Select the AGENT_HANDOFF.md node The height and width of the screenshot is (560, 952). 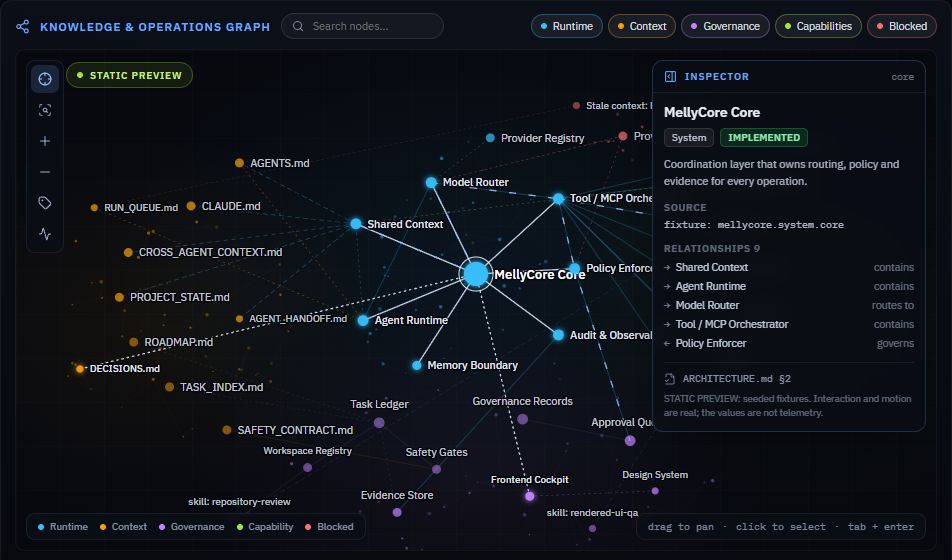point(239,319)
